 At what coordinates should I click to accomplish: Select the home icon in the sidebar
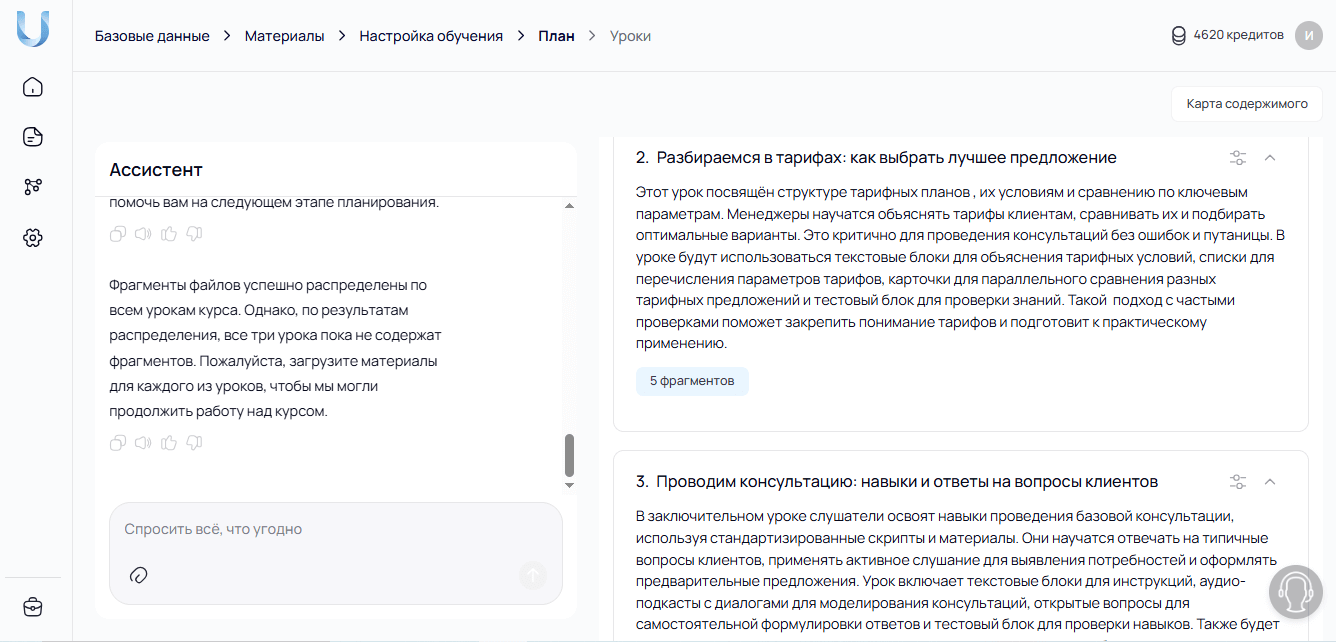33,87
